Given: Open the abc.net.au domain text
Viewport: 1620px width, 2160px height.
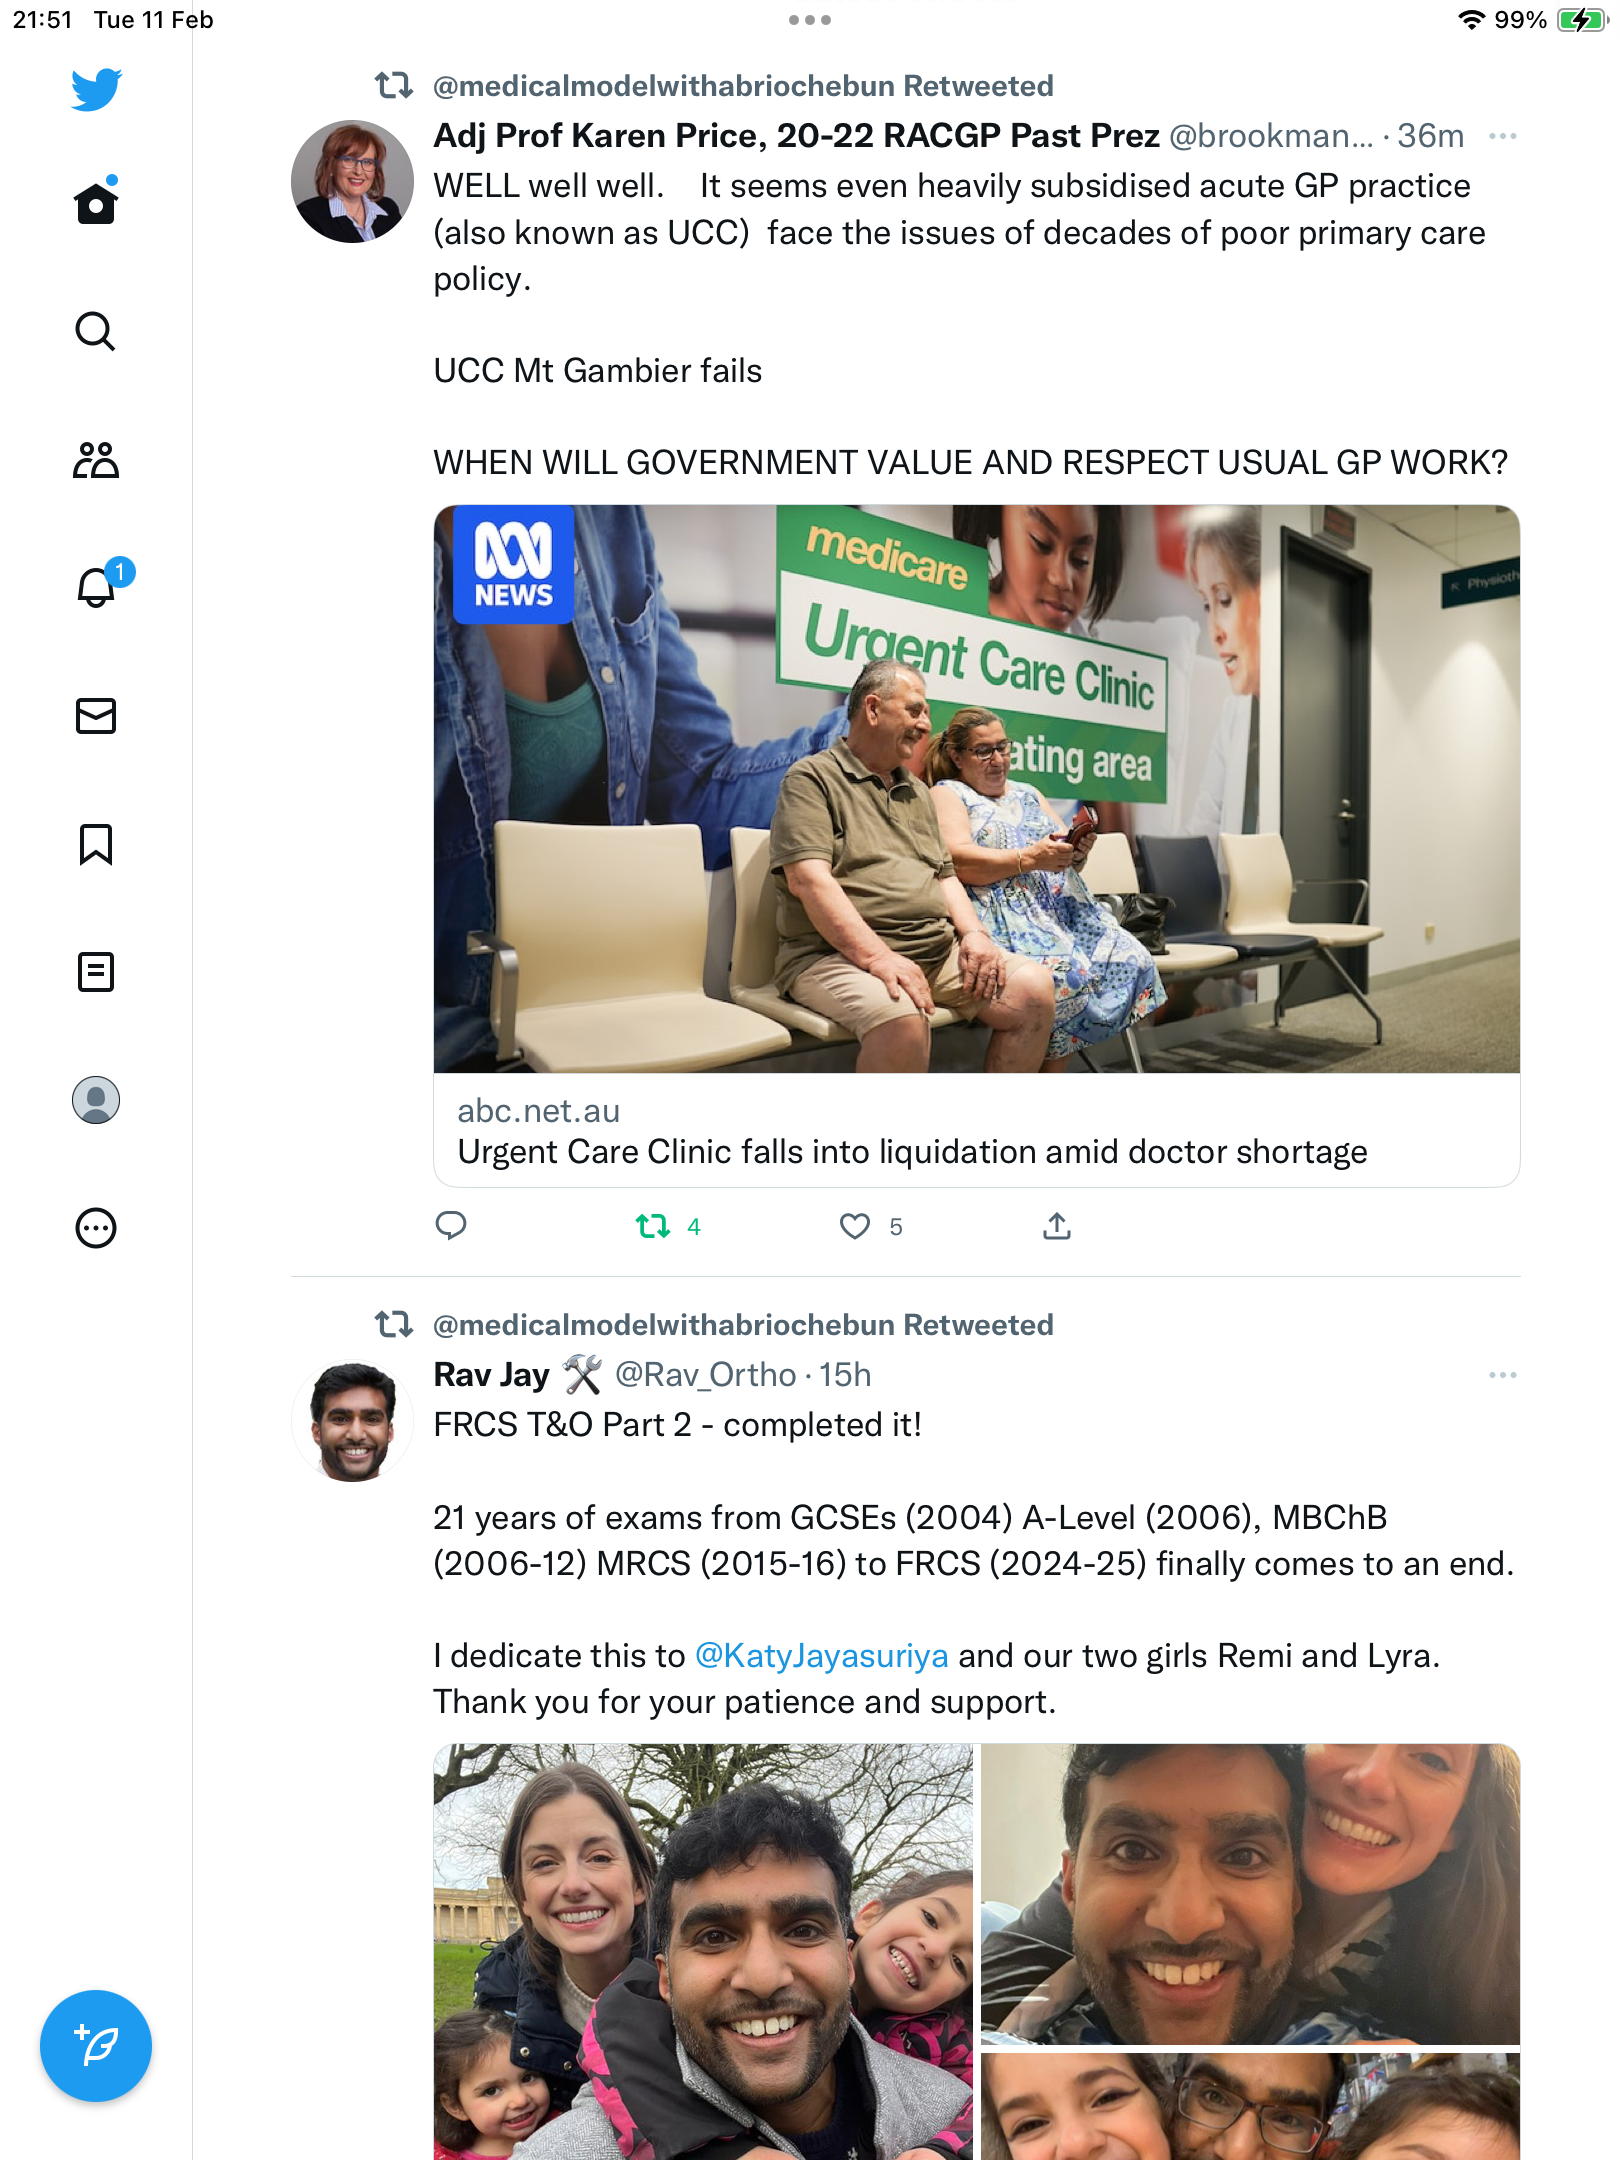Looking at the screenshot, I should tap(538, 1111).
